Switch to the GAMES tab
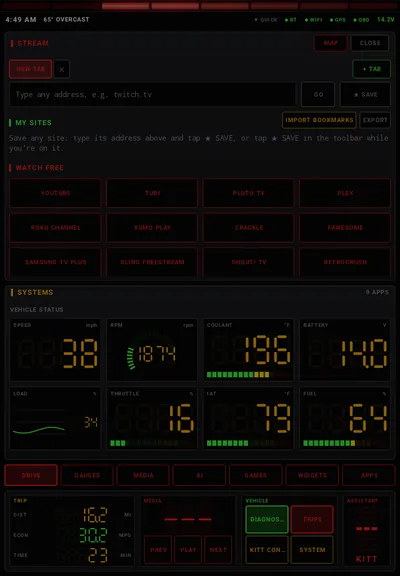 tap(256, 475)
